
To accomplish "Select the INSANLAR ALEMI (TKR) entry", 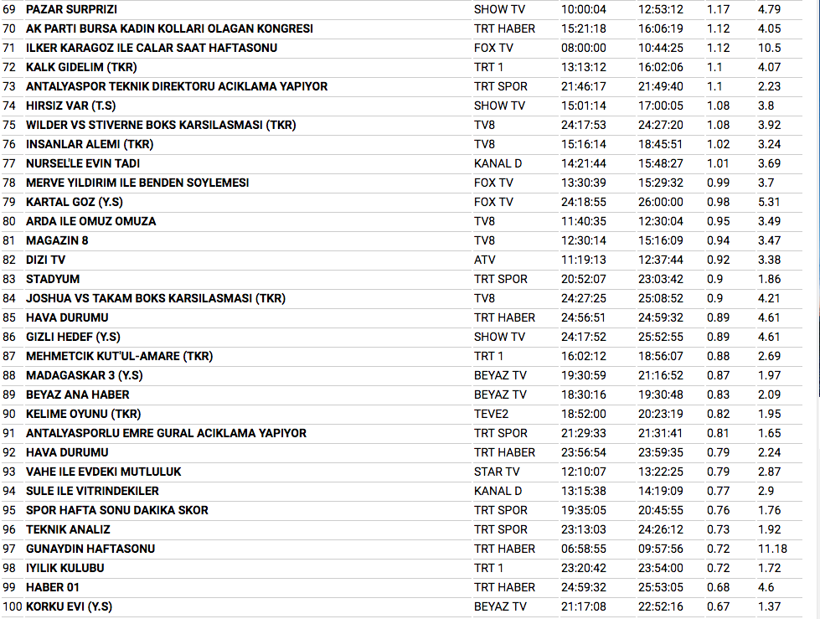I will [89, 144].
